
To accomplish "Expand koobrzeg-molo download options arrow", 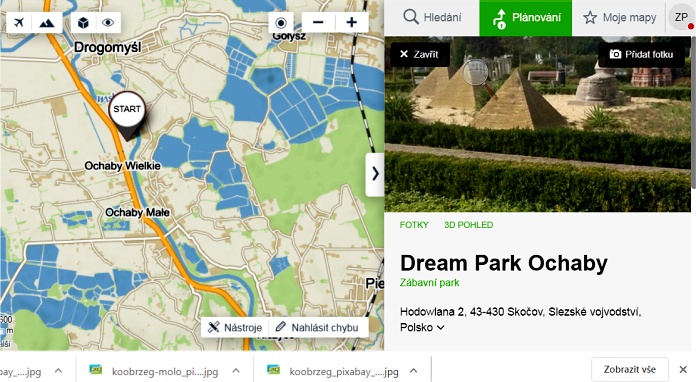I will (x=236, y=370).
